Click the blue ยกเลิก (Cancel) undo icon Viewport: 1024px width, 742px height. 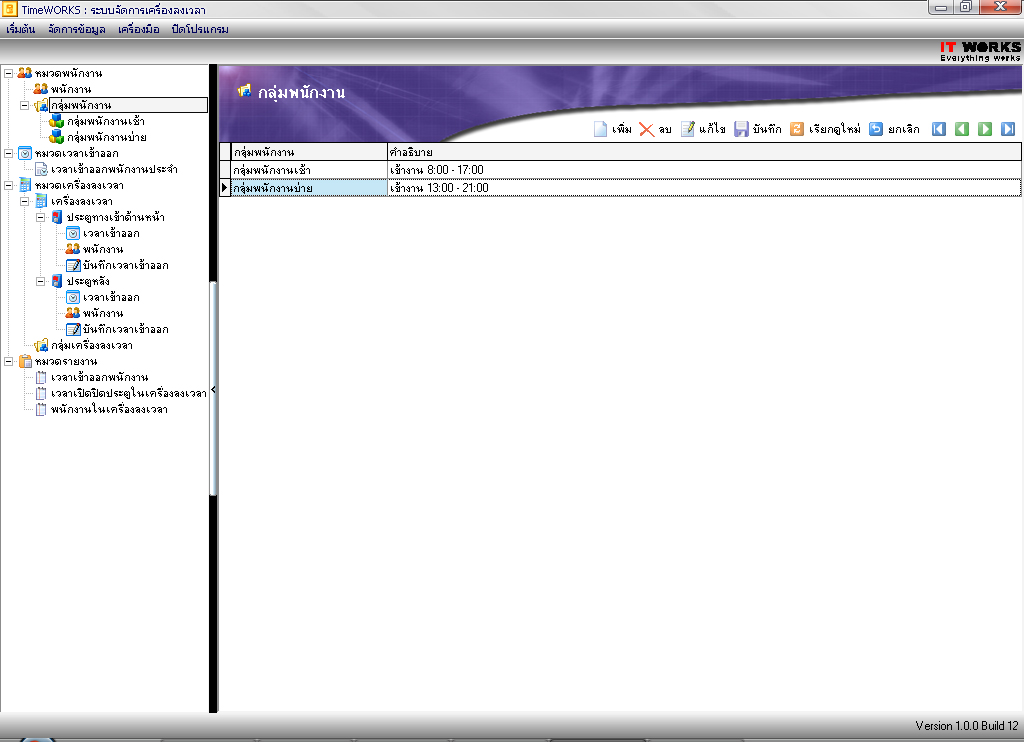876,129
